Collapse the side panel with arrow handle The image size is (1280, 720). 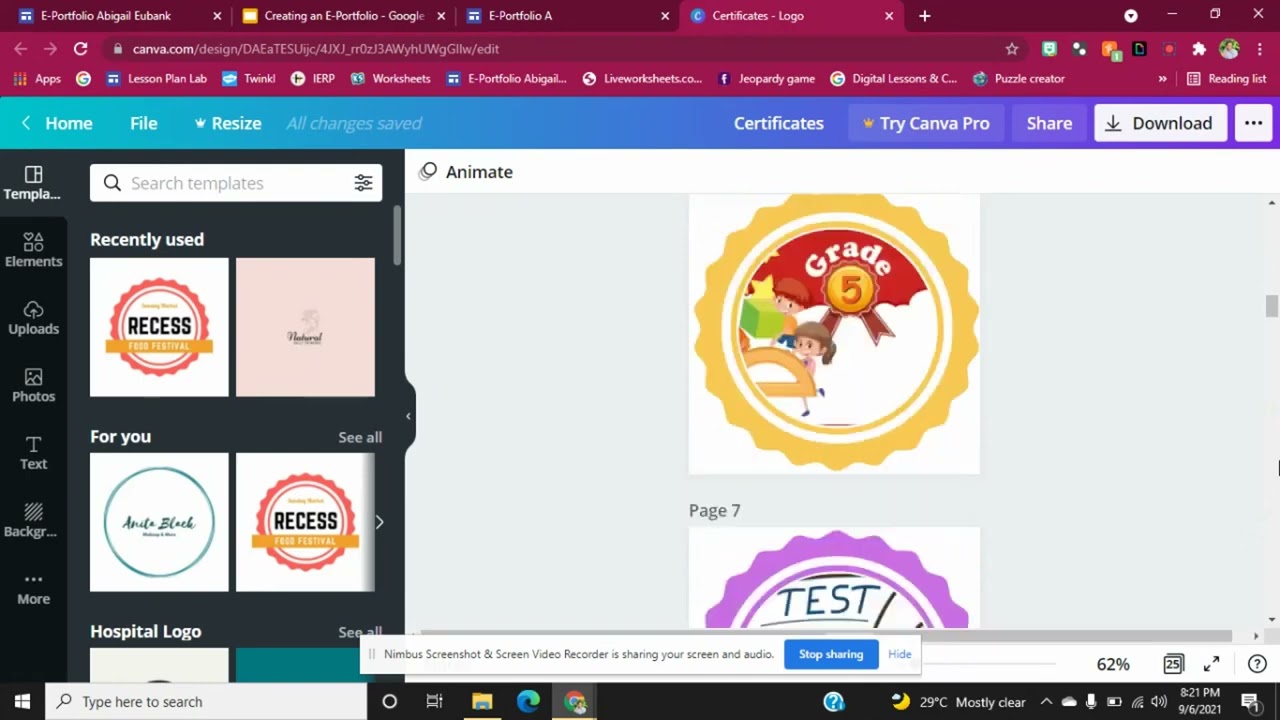coord(408,416)
